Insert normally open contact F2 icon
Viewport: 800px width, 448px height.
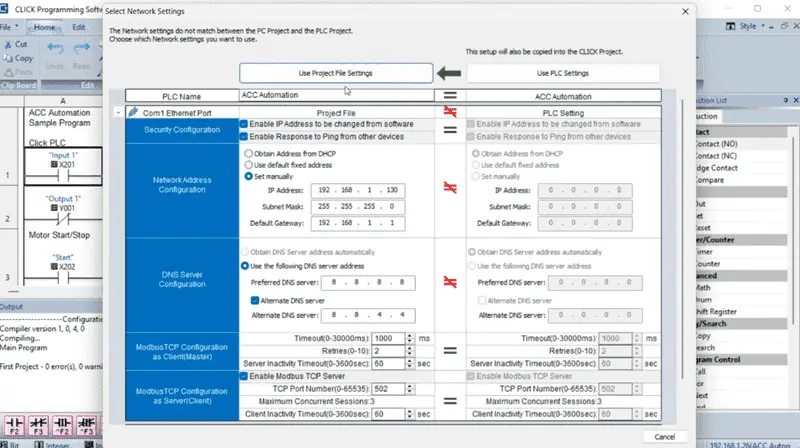pyautogui.click(x=14, y=426)
